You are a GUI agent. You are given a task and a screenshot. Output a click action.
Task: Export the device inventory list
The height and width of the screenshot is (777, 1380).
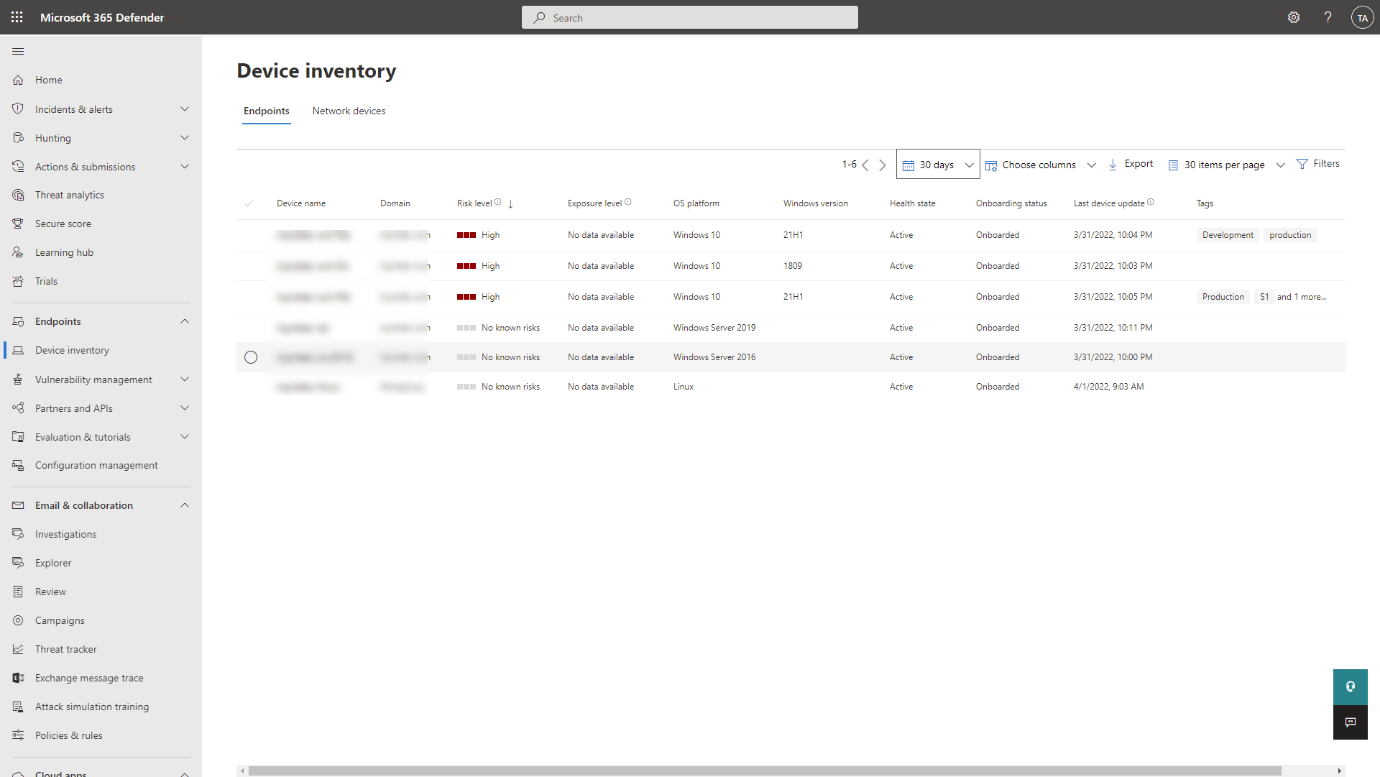(x=1130, y=164)
